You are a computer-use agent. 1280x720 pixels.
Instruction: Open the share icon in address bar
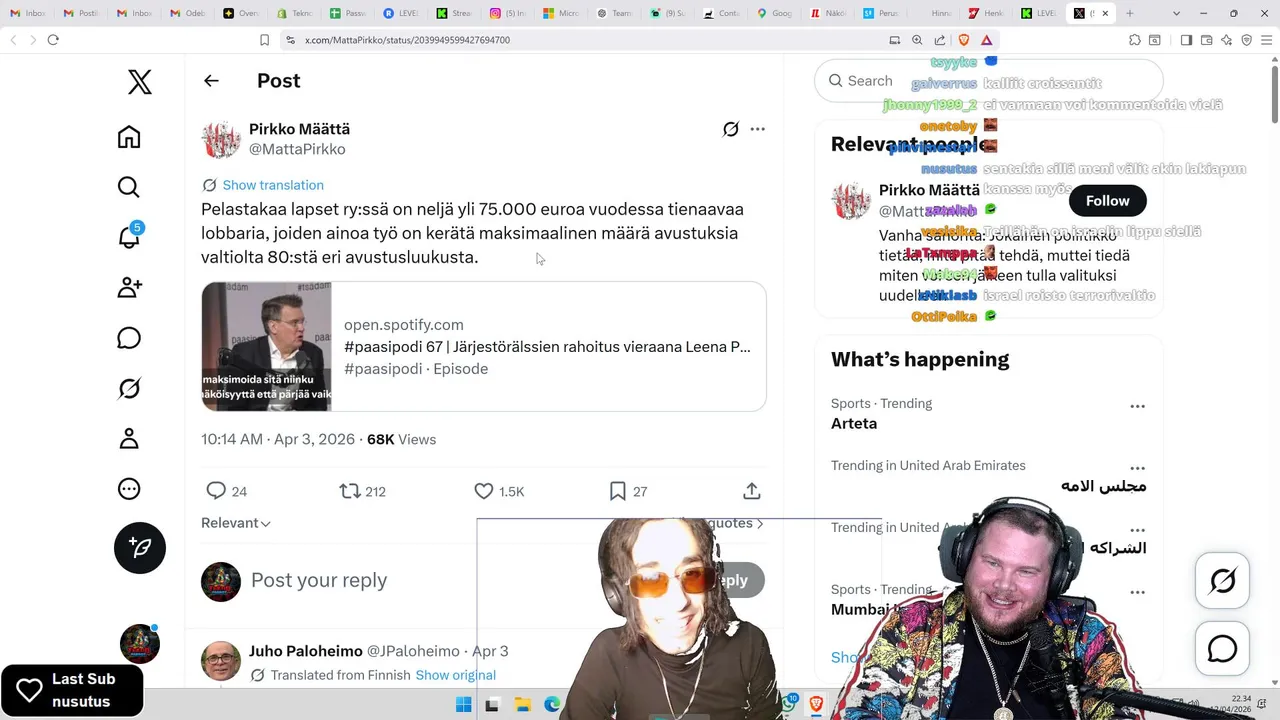[x=940, y=40]
